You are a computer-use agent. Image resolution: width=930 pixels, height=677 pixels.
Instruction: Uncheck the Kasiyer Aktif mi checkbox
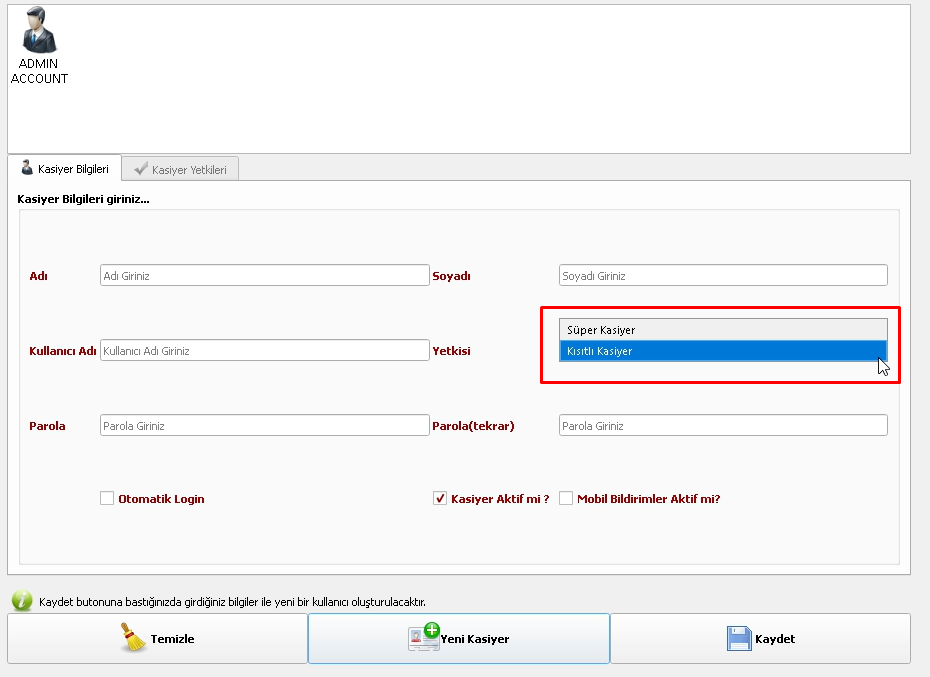[440, 498]
